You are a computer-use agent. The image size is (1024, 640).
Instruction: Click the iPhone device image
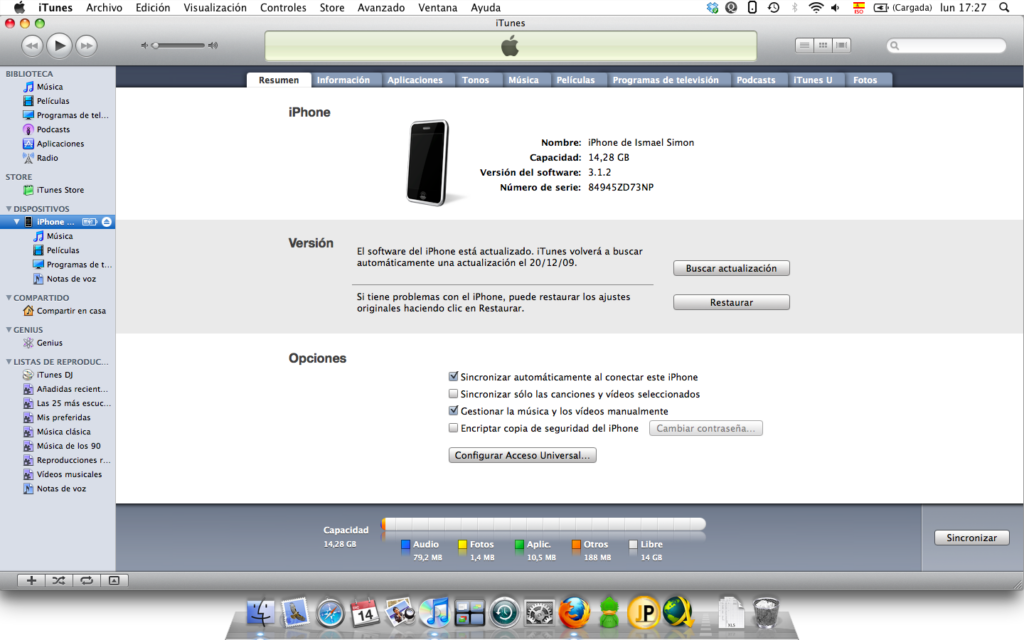[x=428, y=163]
